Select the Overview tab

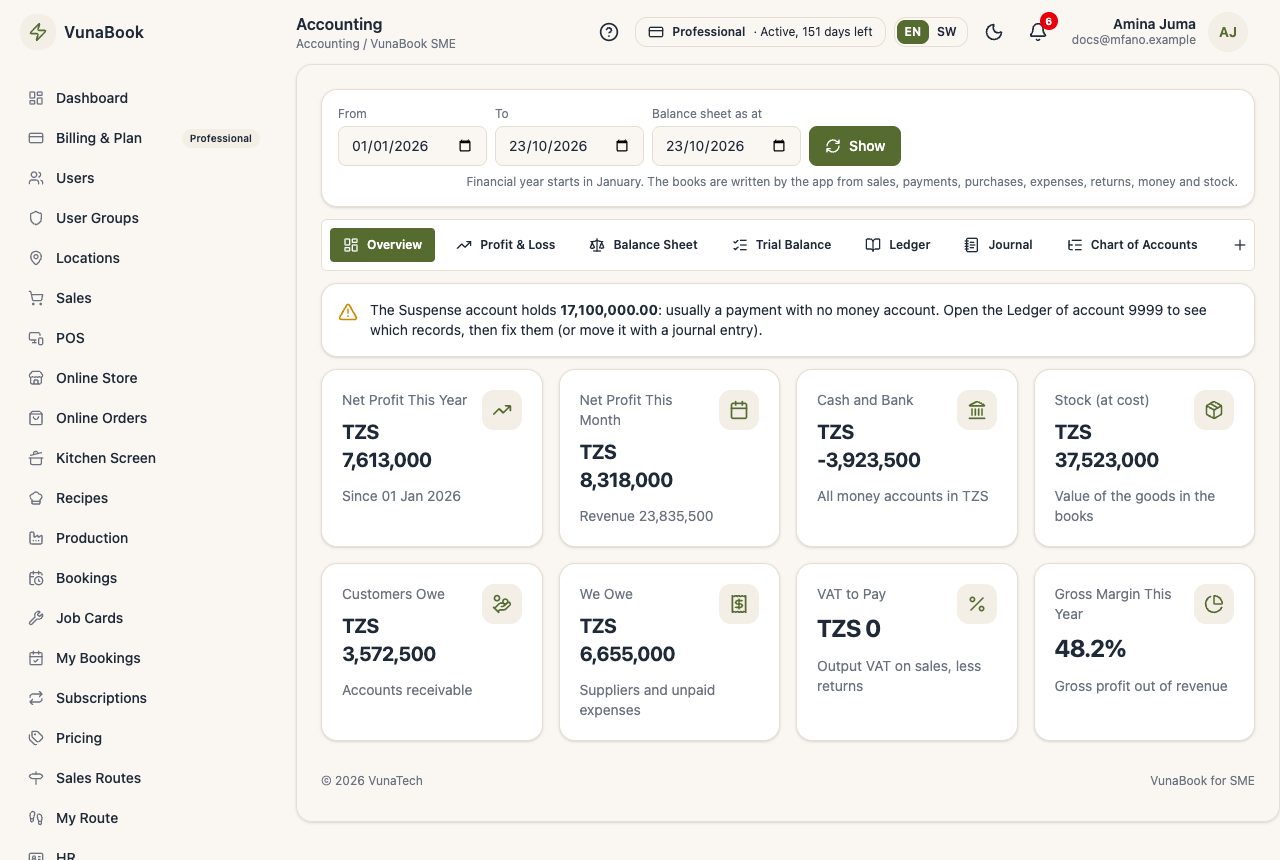[382, 245]
